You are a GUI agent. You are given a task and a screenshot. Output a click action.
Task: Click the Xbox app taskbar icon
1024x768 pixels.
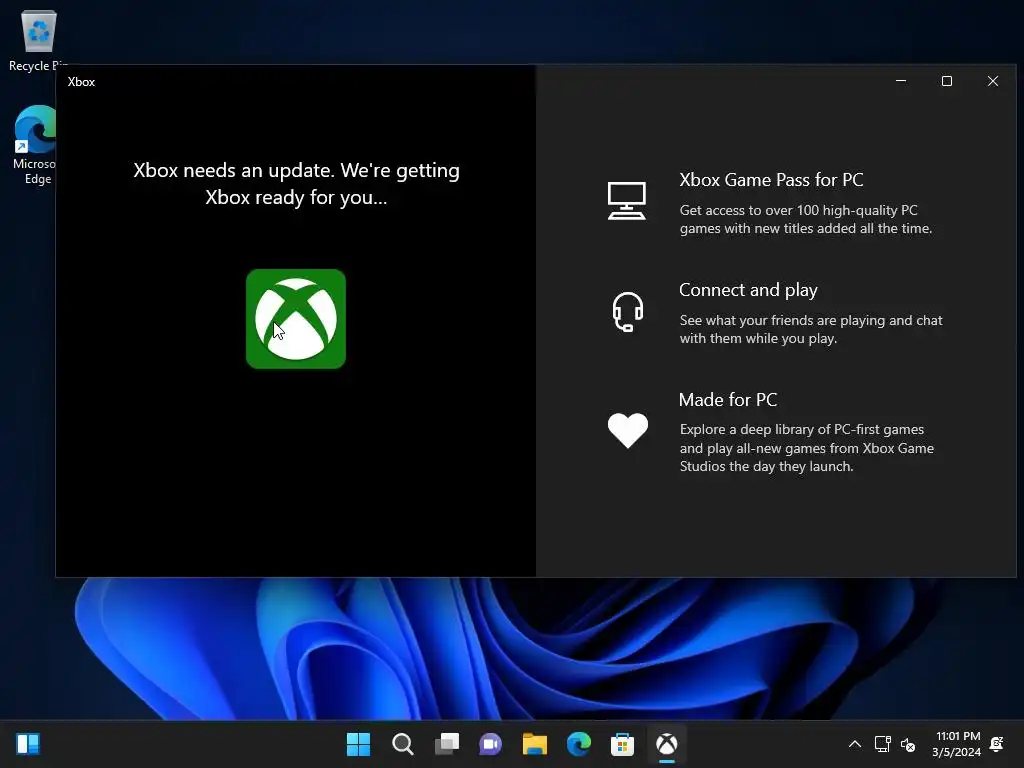tap(667, 744)
